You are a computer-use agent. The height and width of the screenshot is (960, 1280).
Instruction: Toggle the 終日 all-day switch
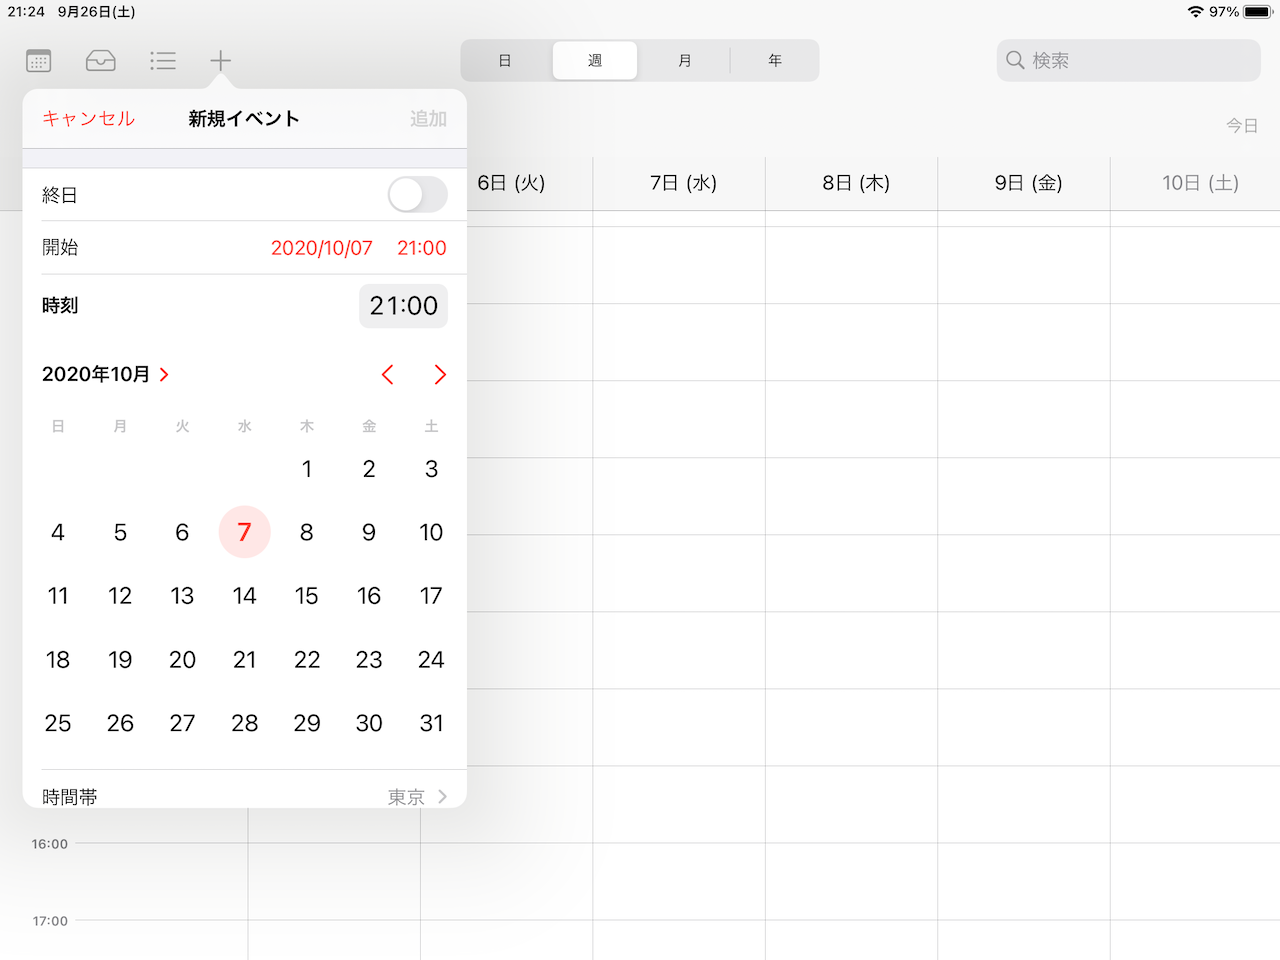pyautogui.click(x=417, y=195)
